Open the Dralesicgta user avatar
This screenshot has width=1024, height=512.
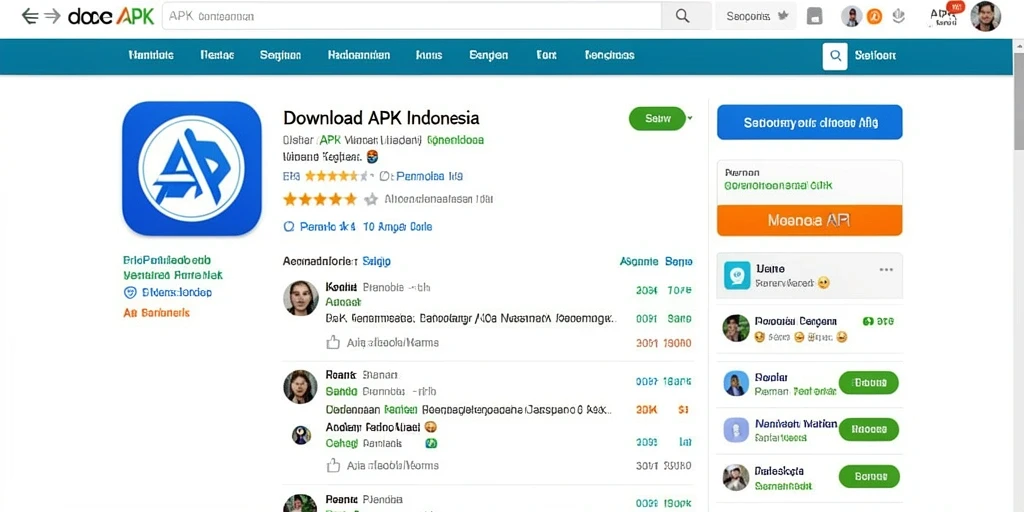[x=736, y=477]
